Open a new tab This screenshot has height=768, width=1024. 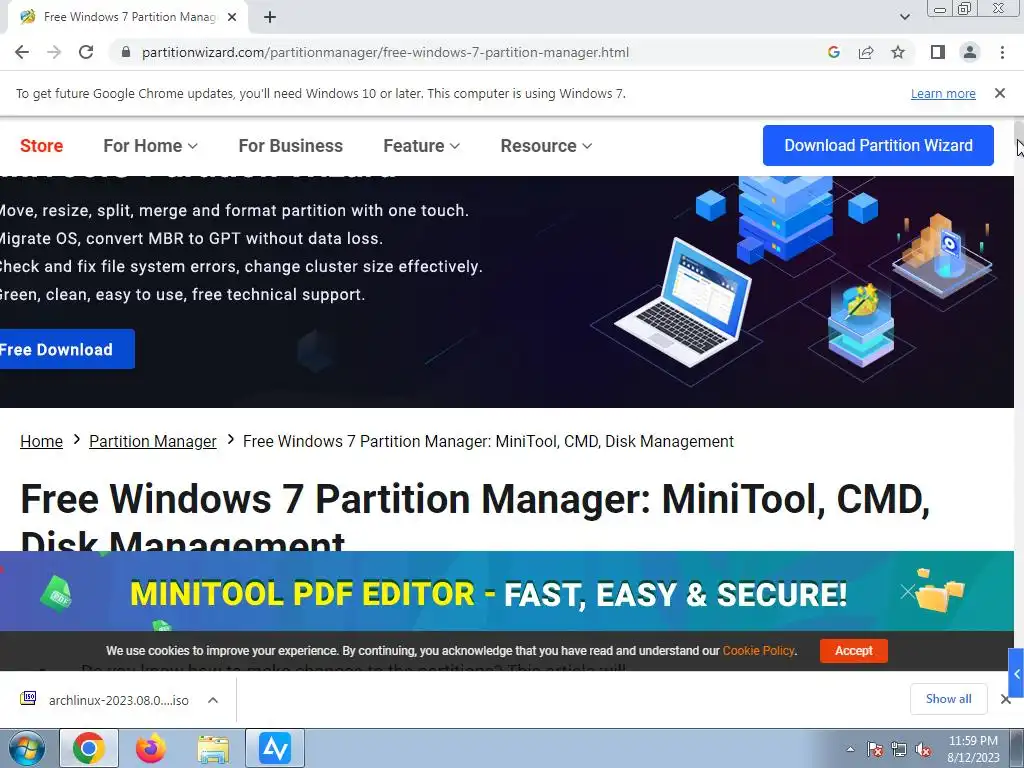[270, 18]
